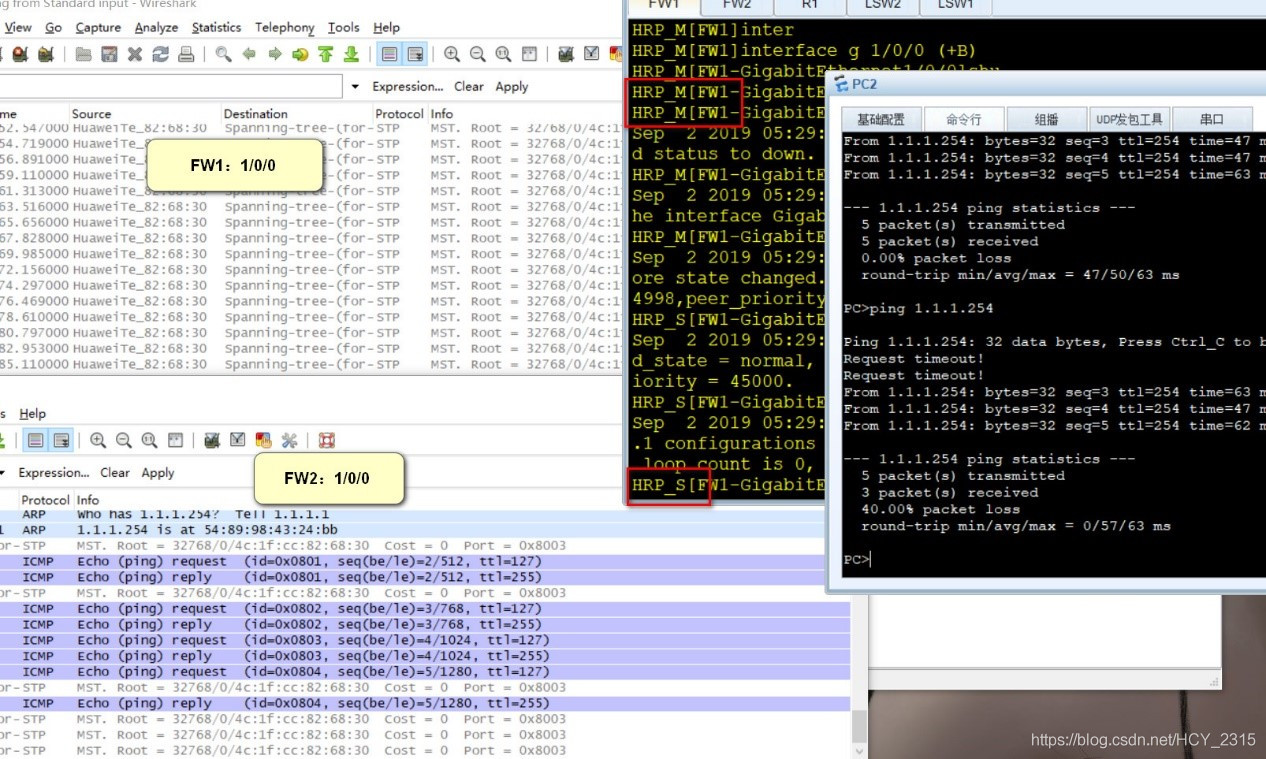Open Help menu in the FW2 Wireshark window
Image resolution: width=1266 pixels, height=759 pixels.
33,413
